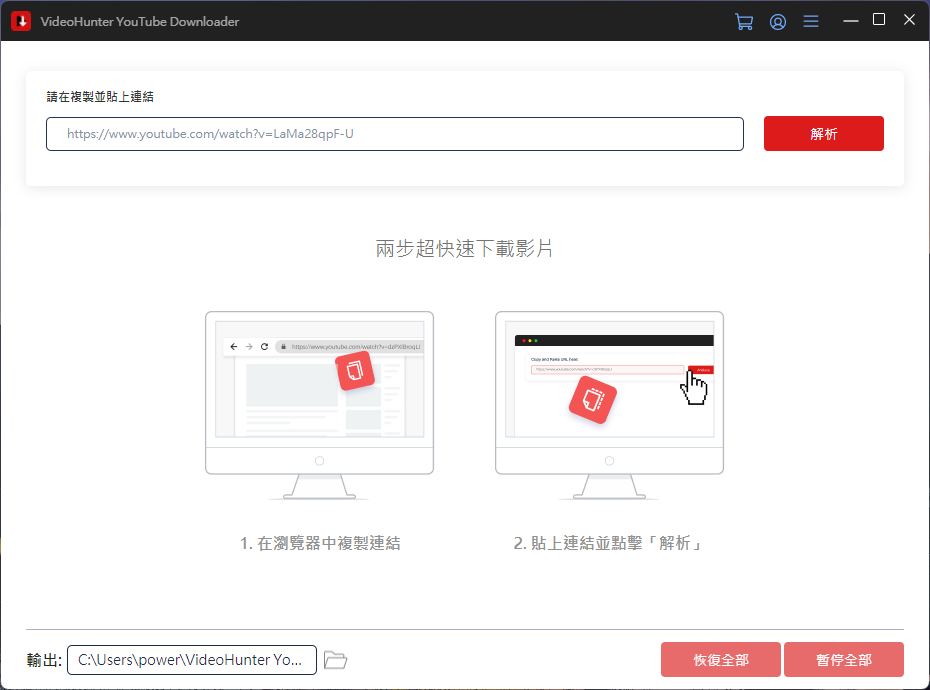Open the hamburger menu in title bar
Screen dimensions: 930x690
(811, 21)
